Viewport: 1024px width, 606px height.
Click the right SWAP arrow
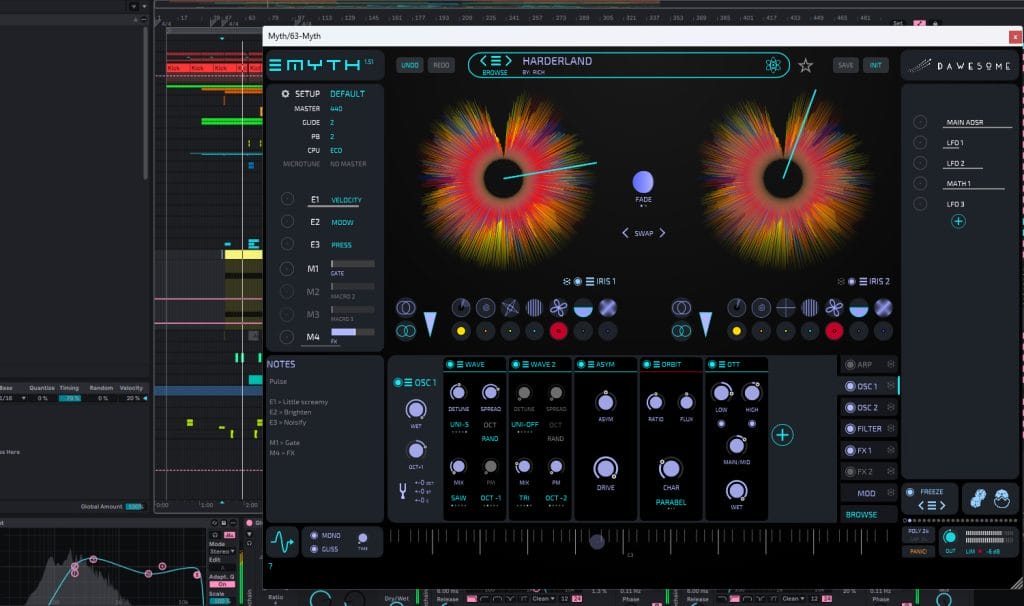click(x=661, y=233)
